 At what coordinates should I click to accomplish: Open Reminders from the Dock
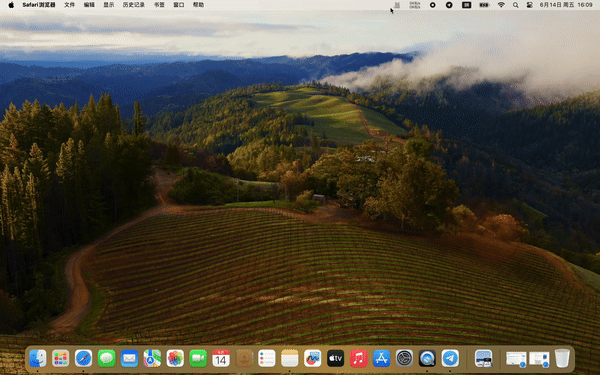pos(267,359)
